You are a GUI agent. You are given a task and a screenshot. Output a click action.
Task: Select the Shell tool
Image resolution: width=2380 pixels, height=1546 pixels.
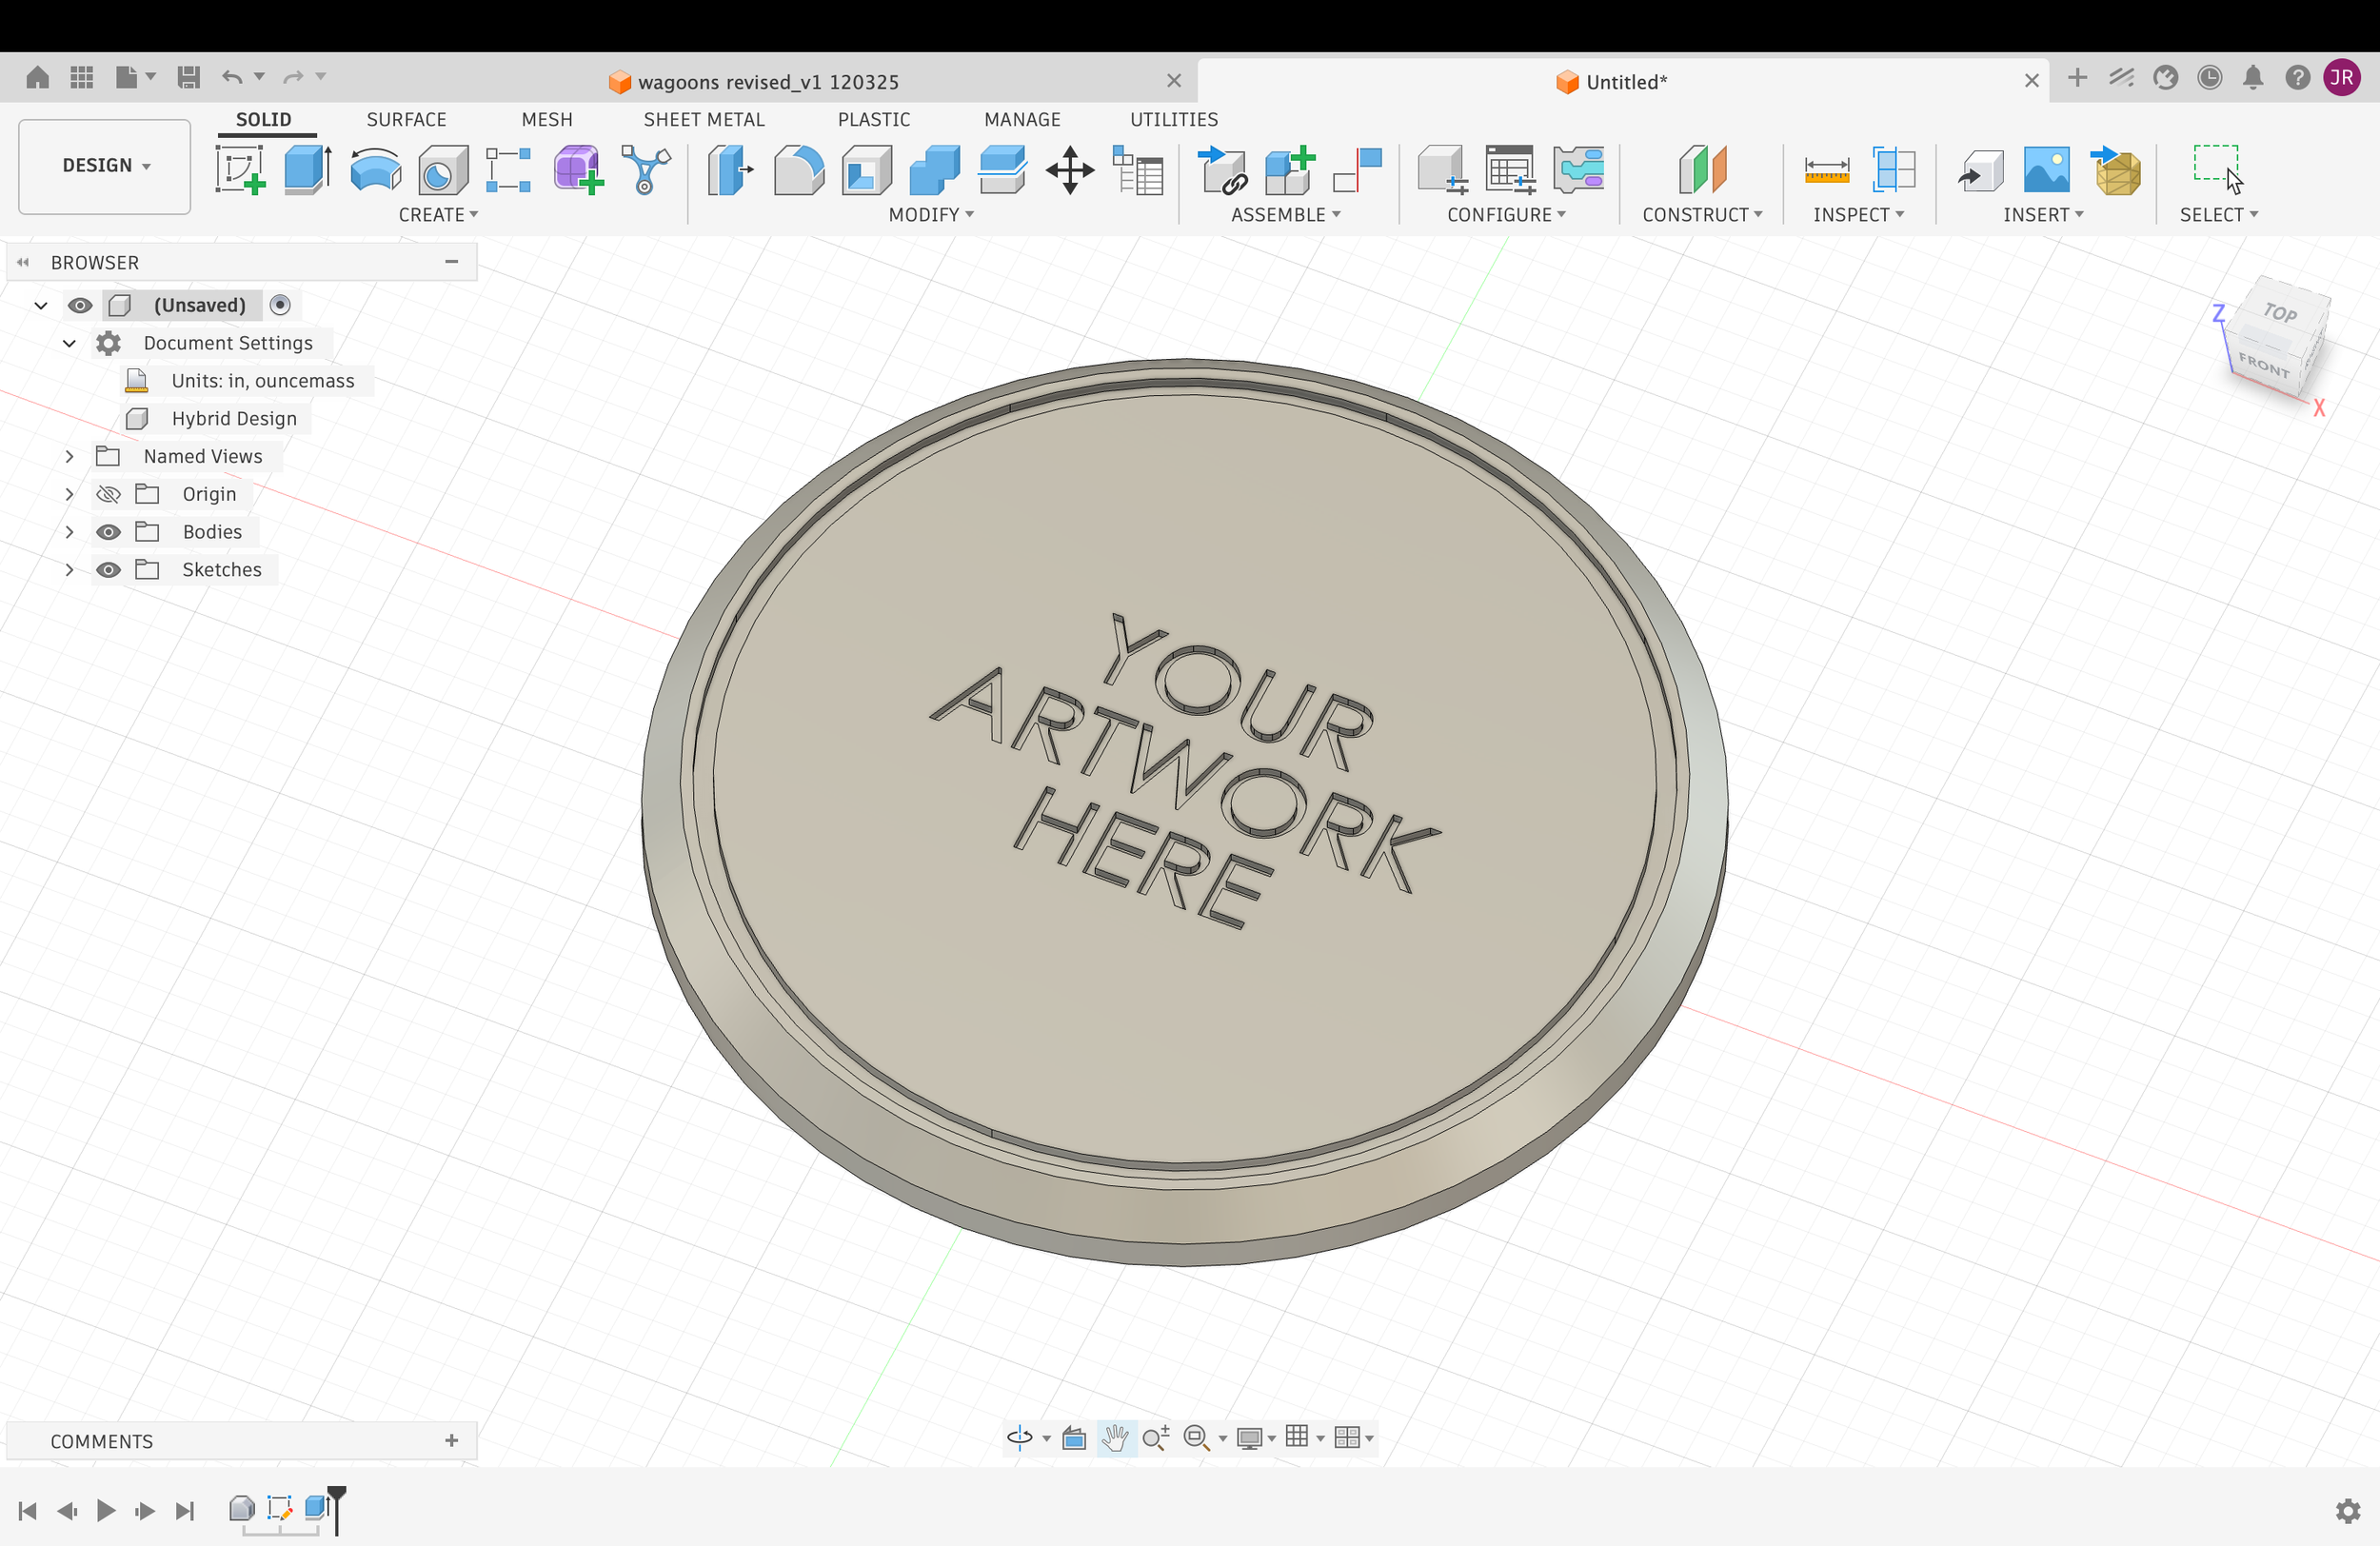[866, 169]
